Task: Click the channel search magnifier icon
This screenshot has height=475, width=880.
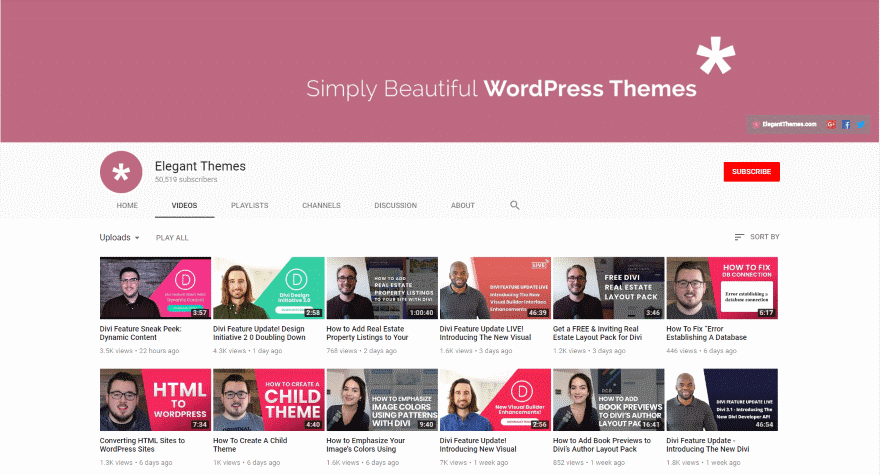Action: tap(515, 205)
